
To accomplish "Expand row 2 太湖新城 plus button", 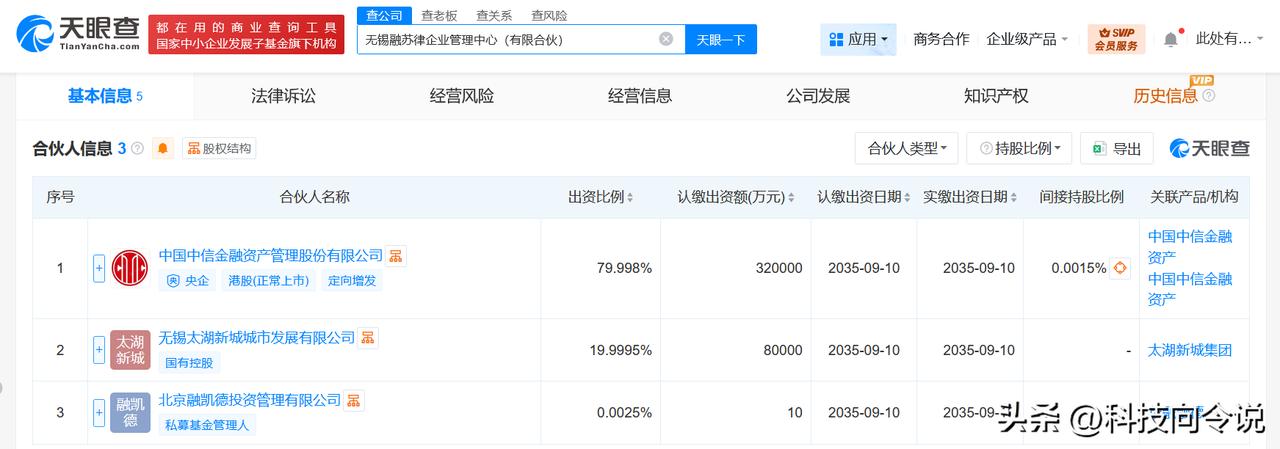I will point(99,350).
